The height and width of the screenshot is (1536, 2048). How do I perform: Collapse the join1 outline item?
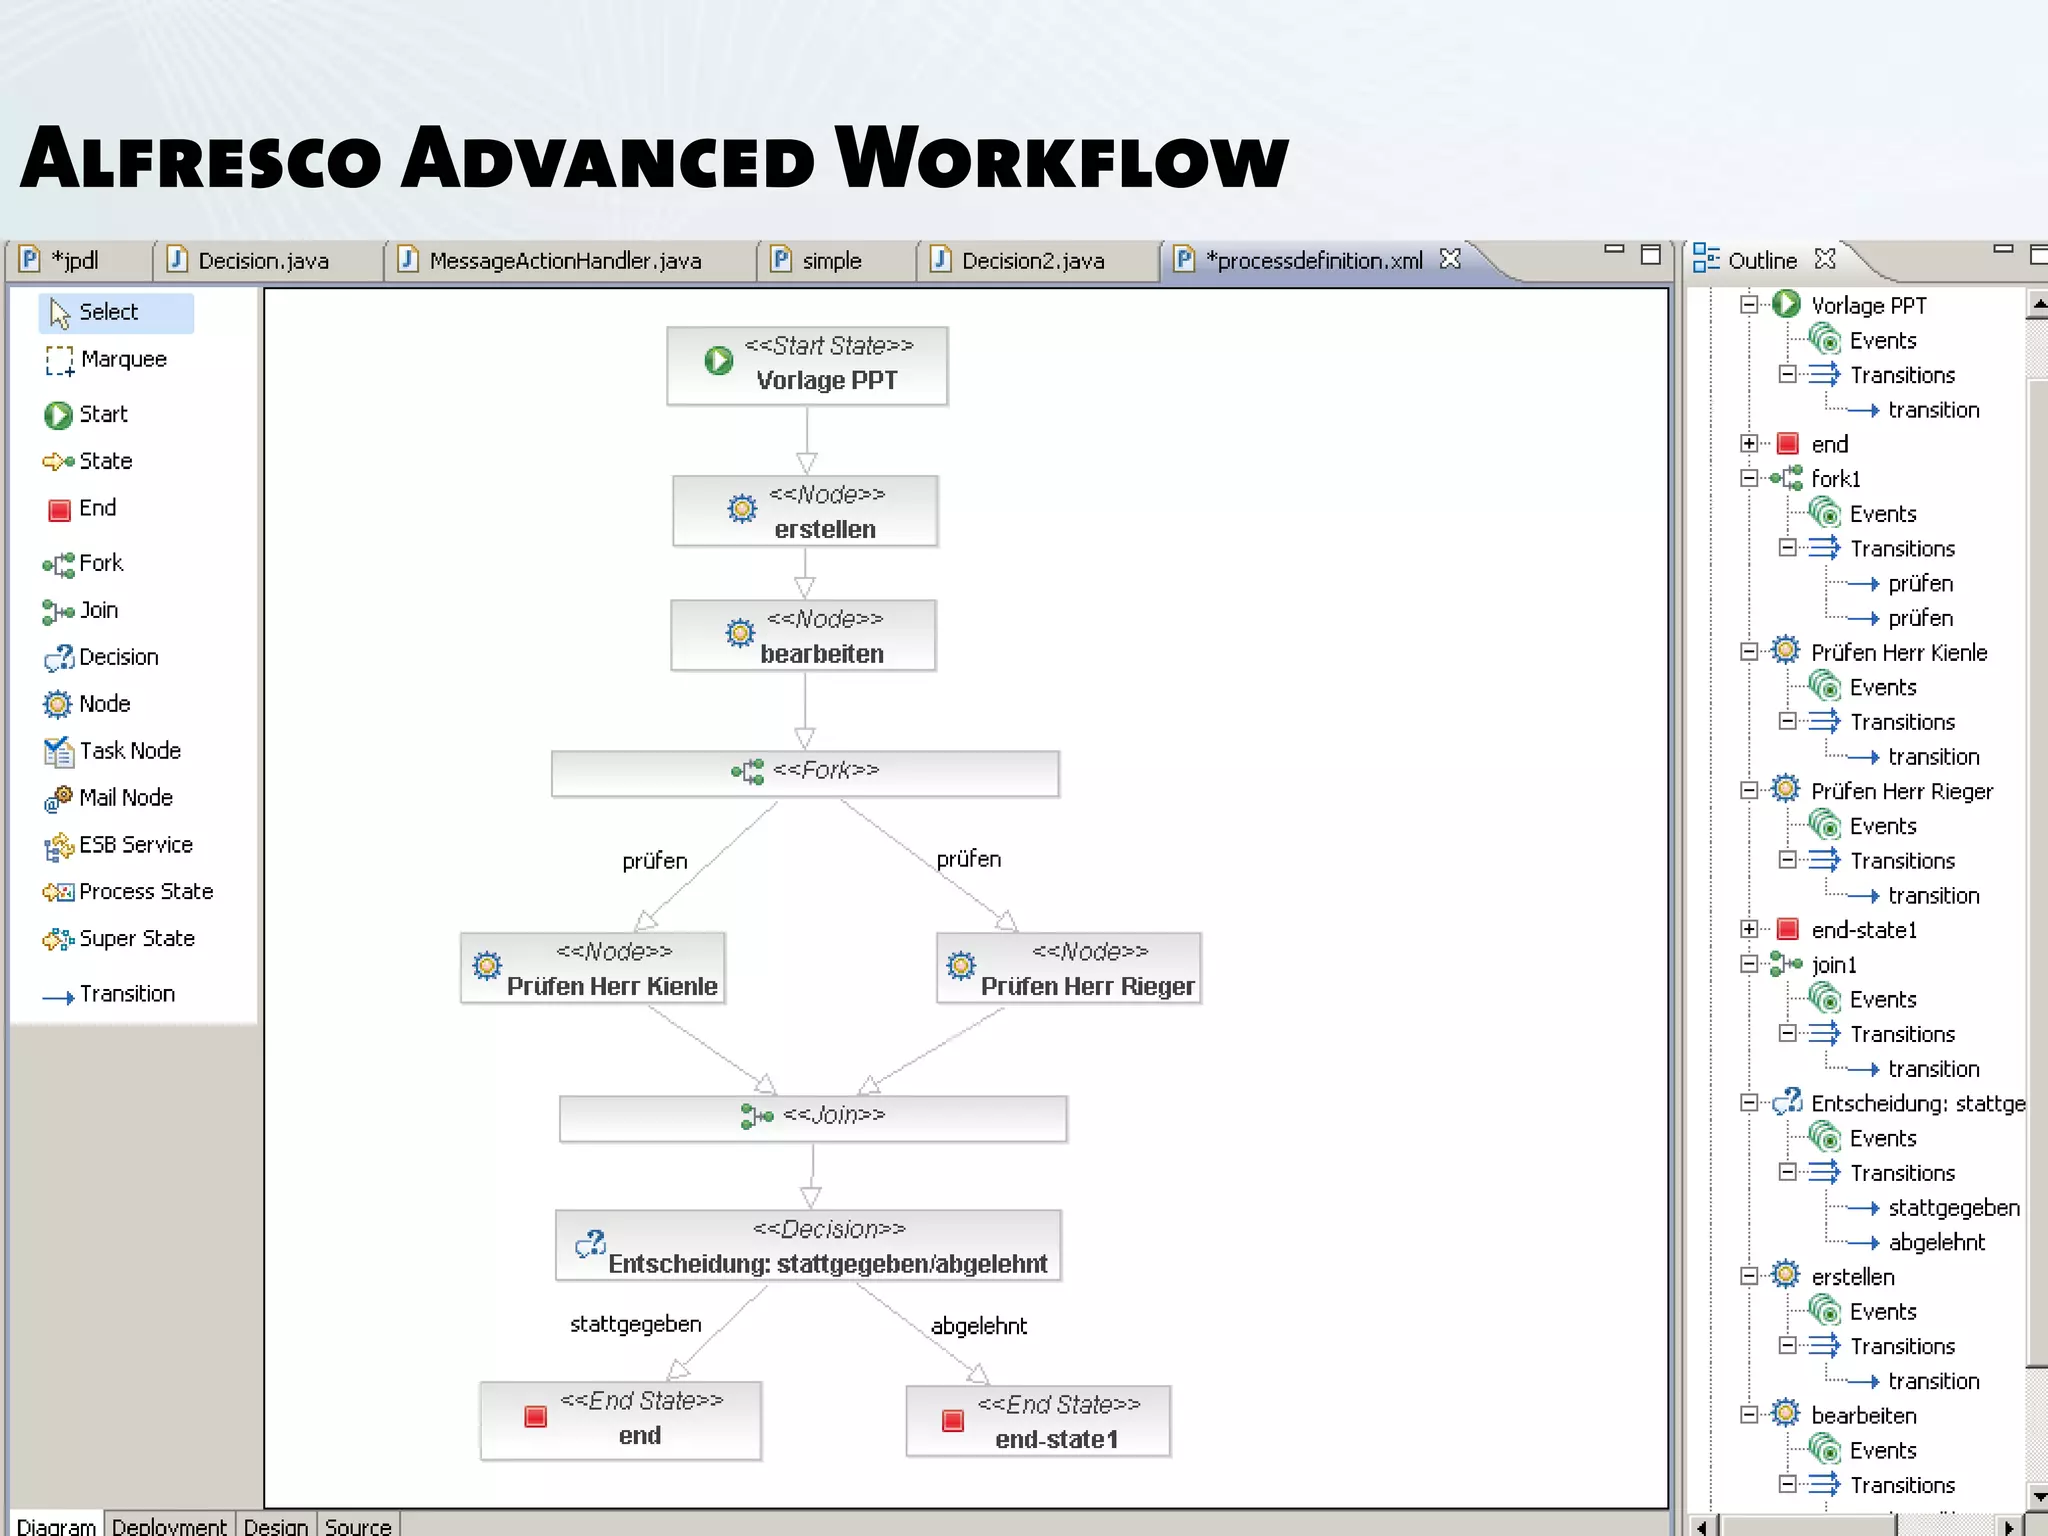[x=1749, y=964]
